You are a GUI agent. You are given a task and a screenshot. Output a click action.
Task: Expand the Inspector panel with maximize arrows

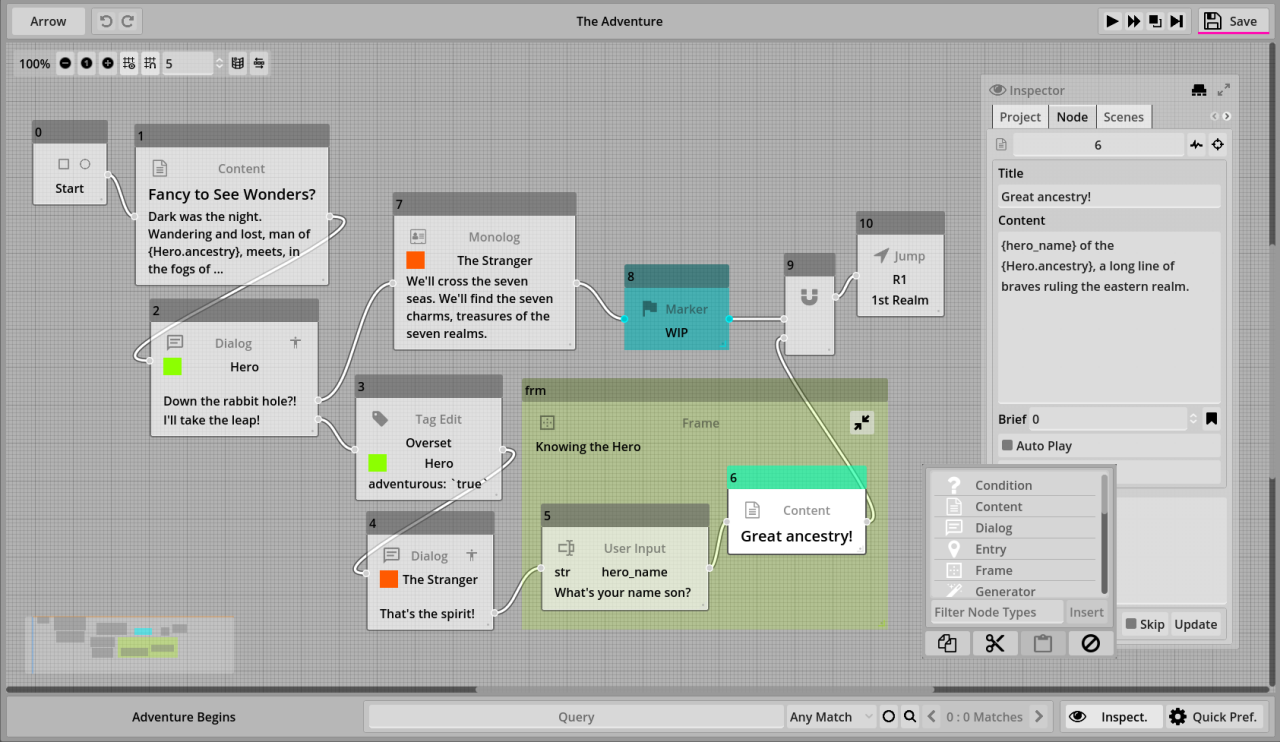[x=1223, y=90]
